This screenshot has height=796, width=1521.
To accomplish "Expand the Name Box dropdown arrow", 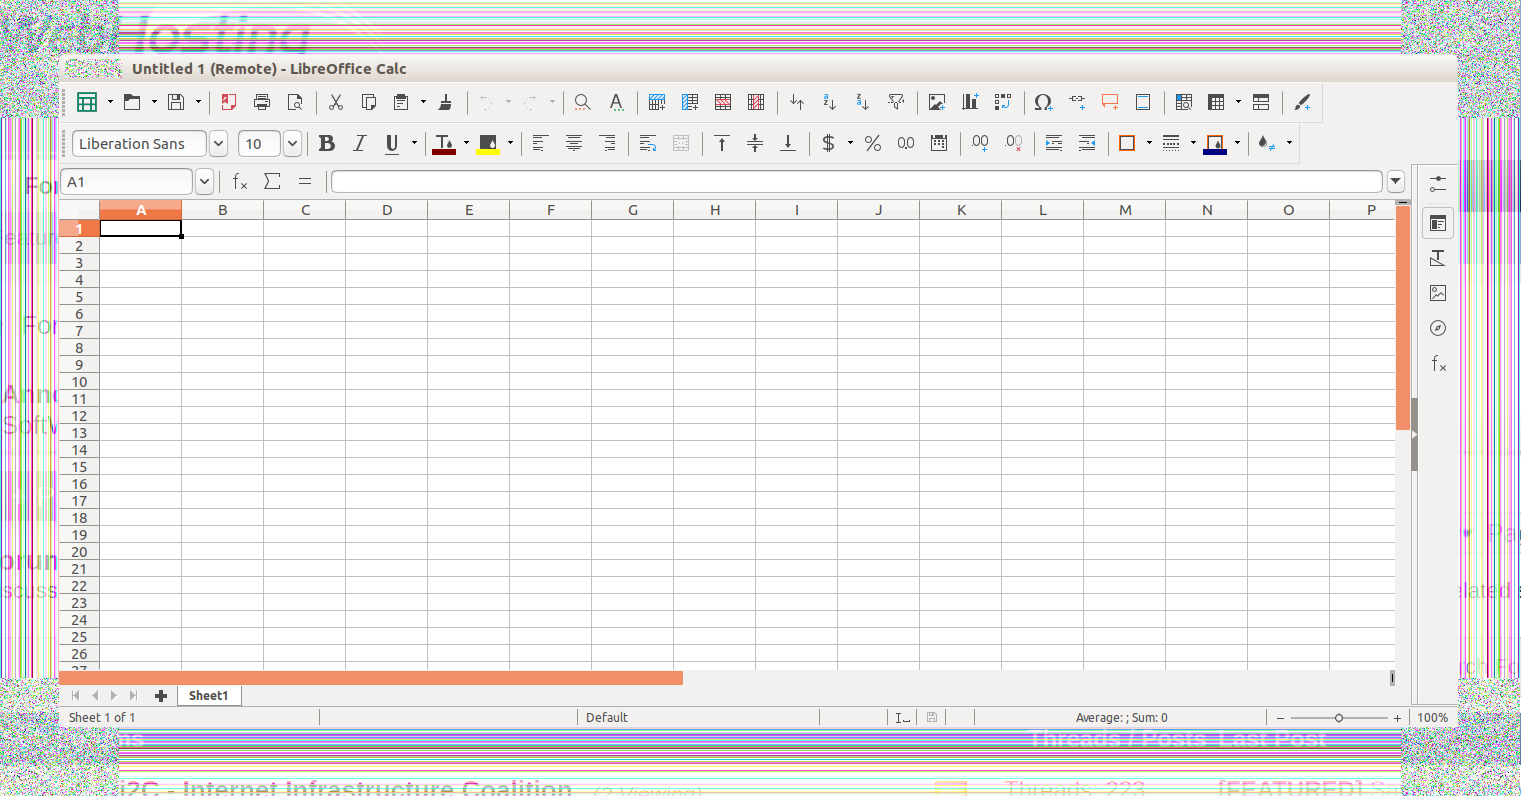I will pos(204,182).
